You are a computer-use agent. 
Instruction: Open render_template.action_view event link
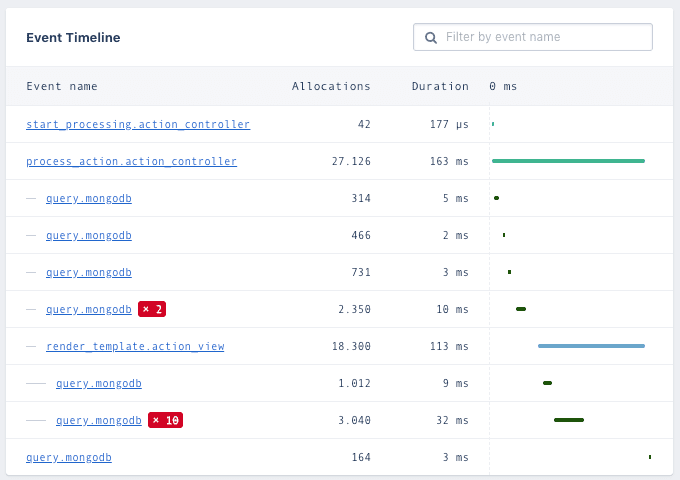[135, 346]
